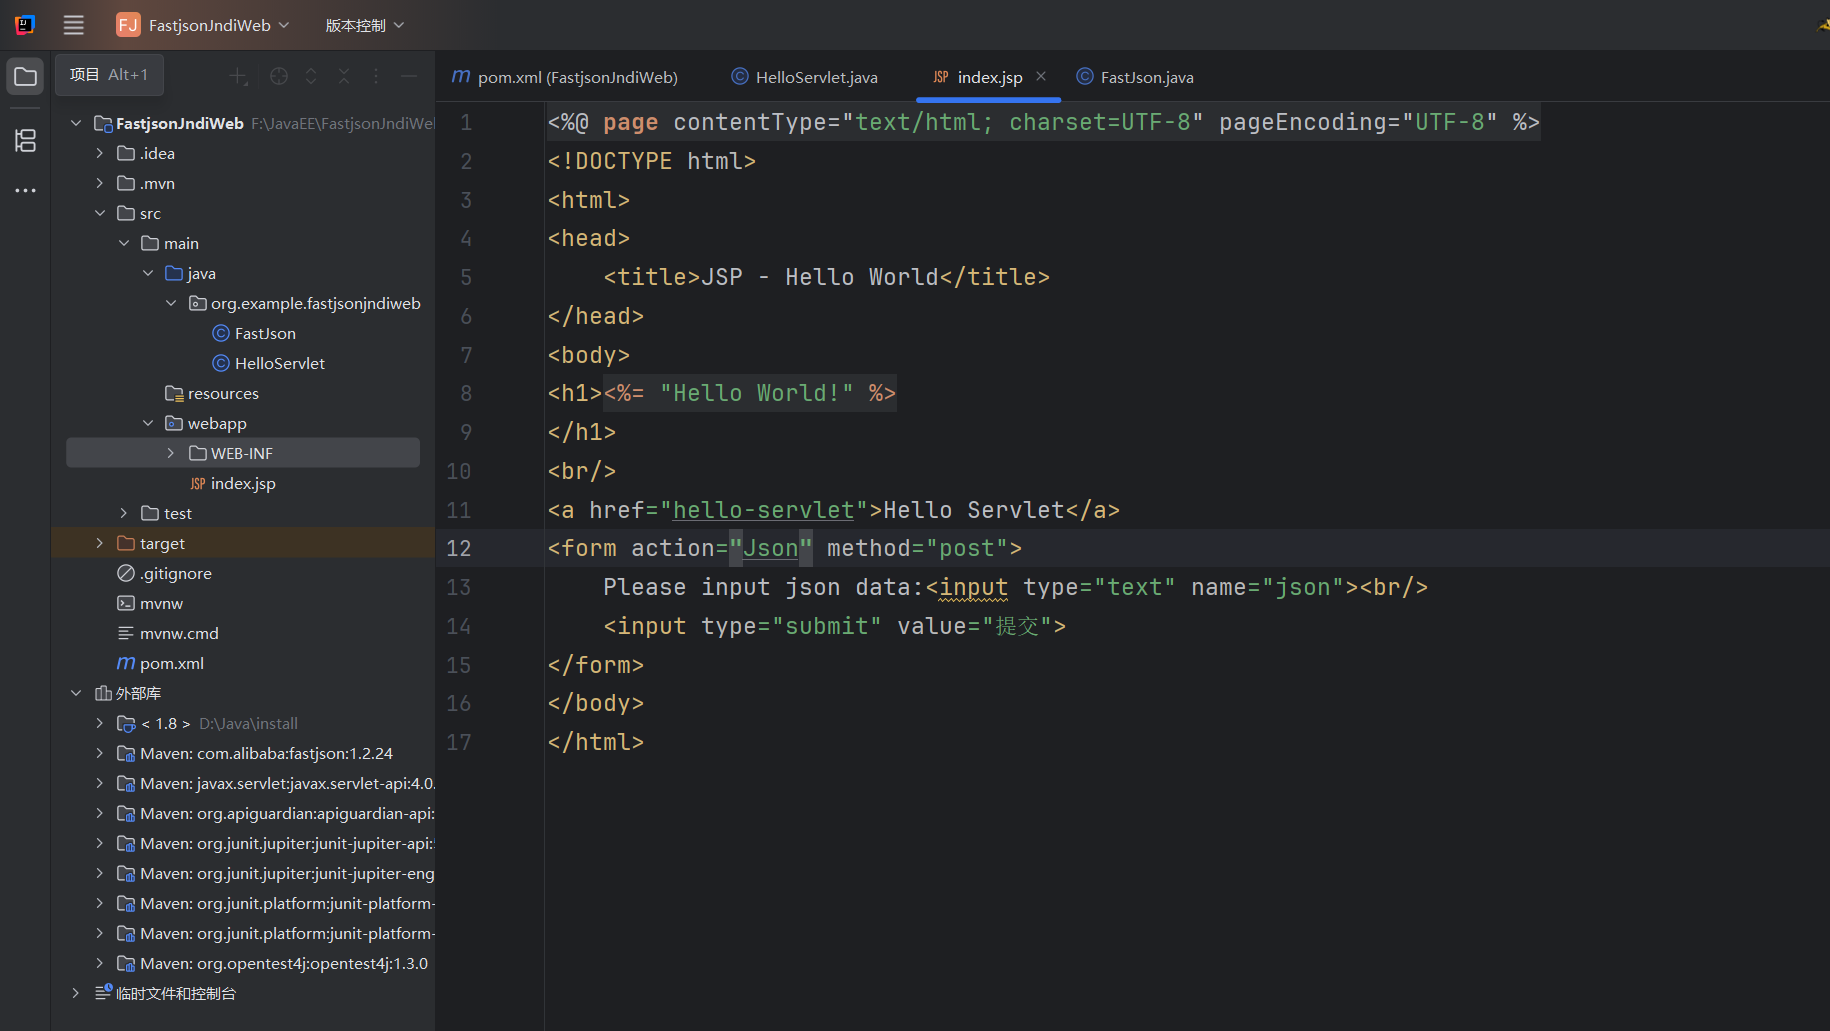Switch to the pom.xml (FastjsonJndiWeb) tab
The width and height of the screenshot is (1830, 1031).
tap(565, 77)
